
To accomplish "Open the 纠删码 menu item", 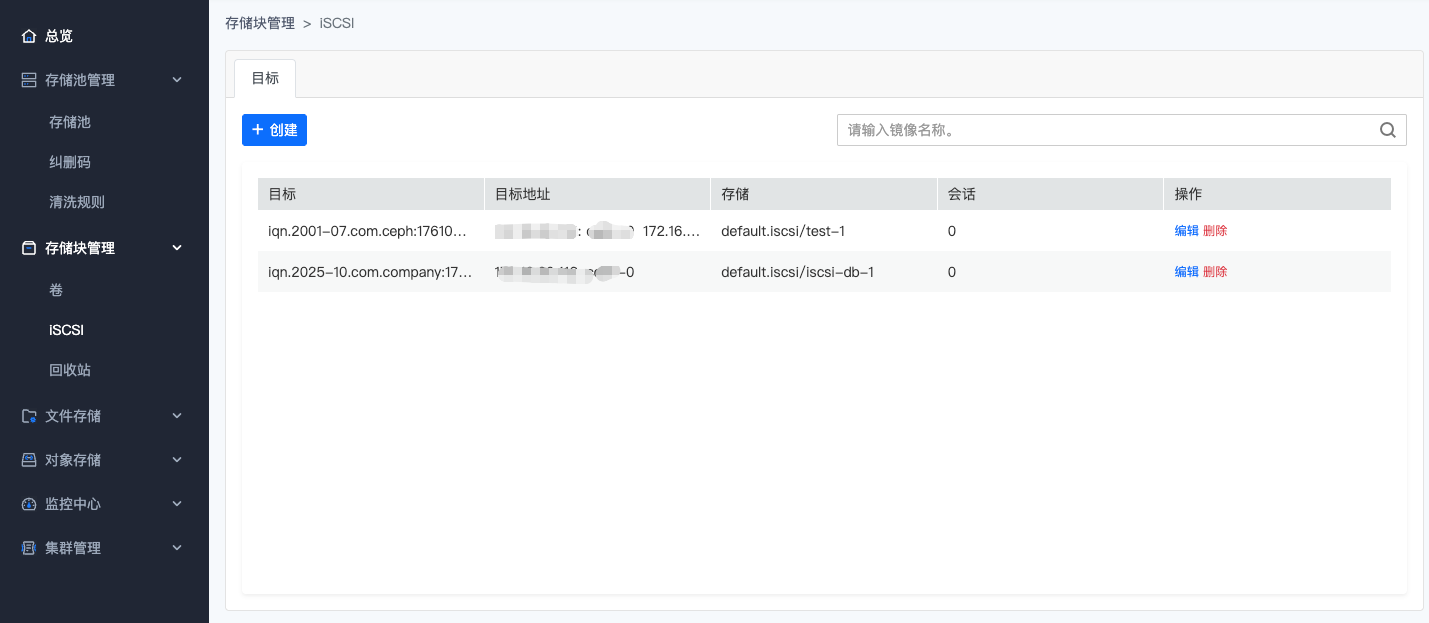I will click(70, 162).
